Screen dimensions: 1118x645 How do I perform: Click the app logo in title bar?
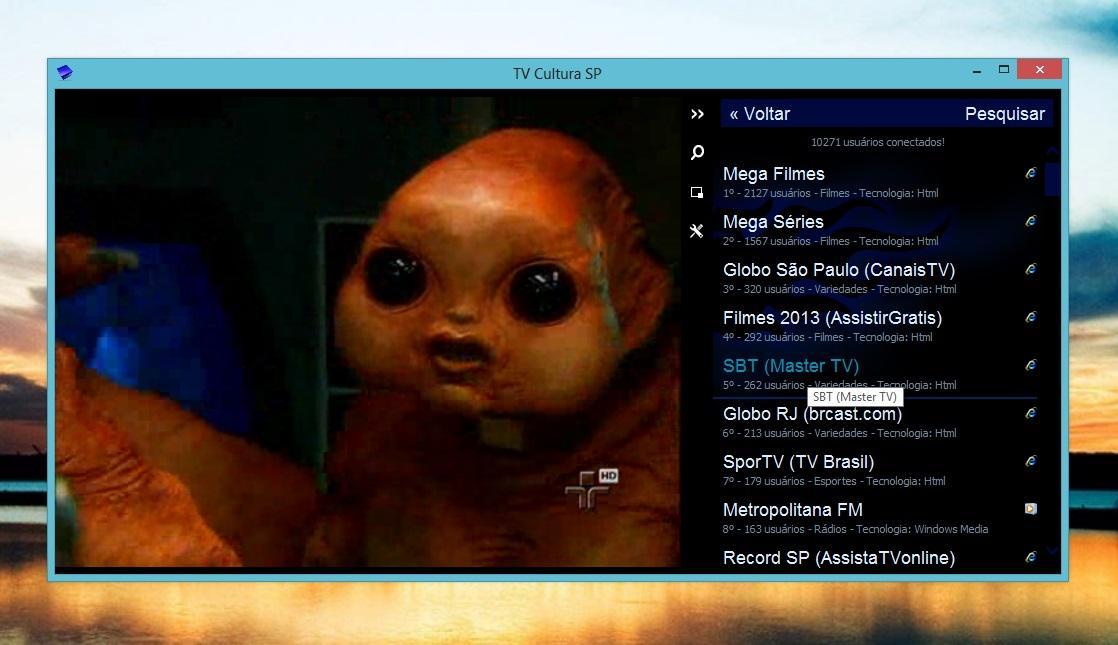point(65,72)
